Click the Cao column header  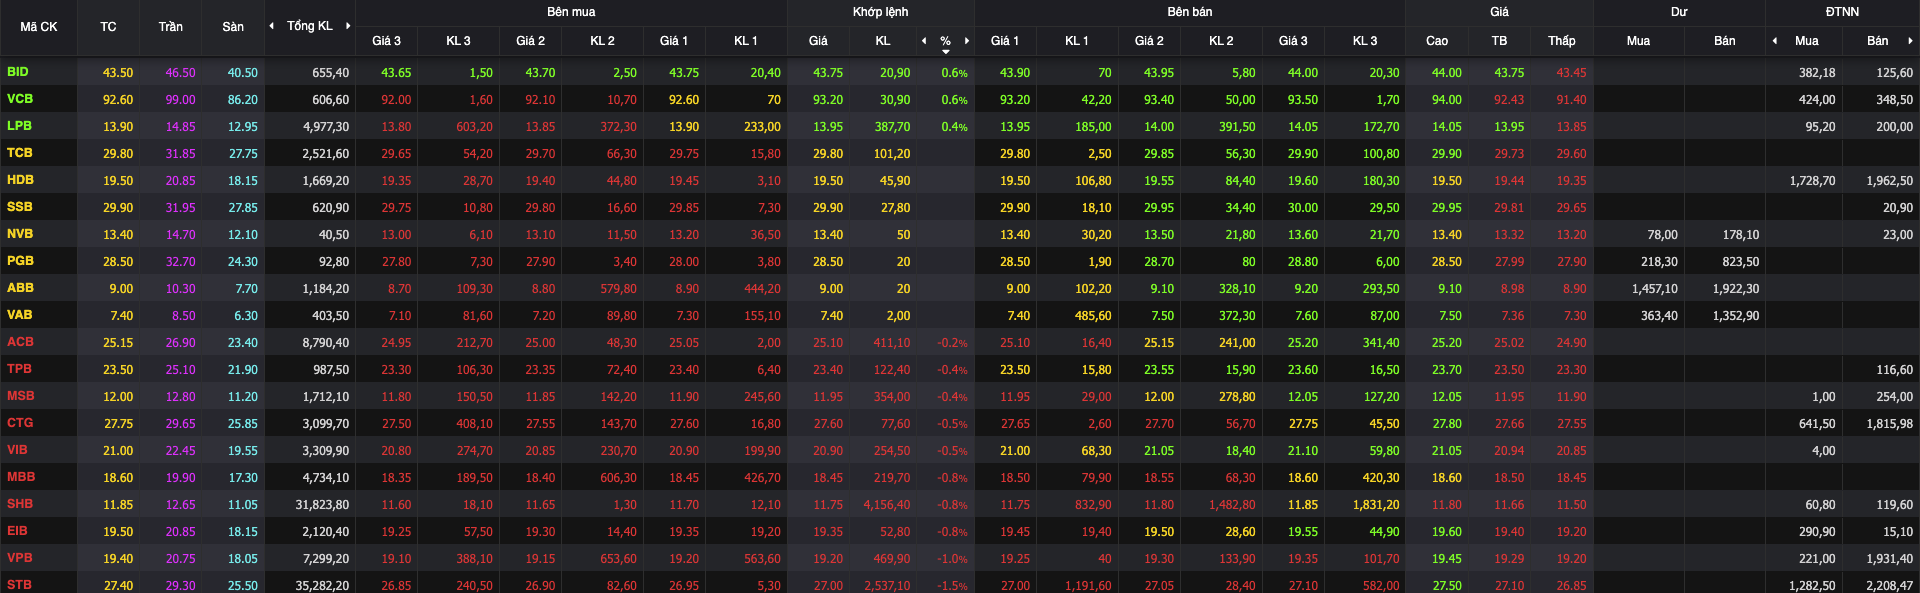(1437, 41)
